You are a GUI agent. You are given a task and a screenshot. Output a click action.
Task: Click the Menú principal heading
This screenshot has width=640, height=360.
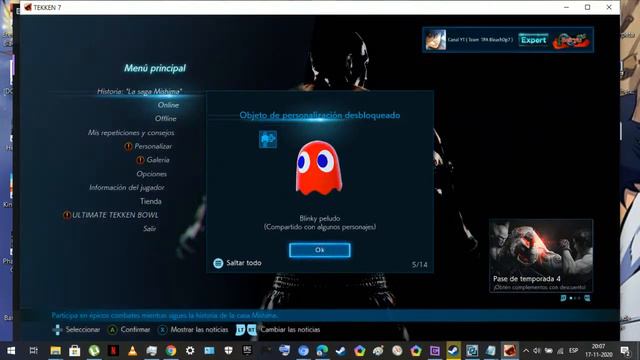[155, 68]
